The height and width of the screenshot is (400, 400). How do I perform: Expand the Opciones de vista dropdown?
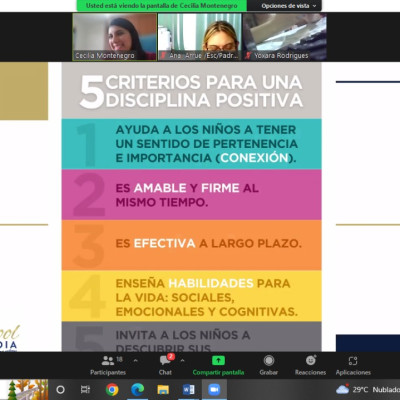point(289,6)
